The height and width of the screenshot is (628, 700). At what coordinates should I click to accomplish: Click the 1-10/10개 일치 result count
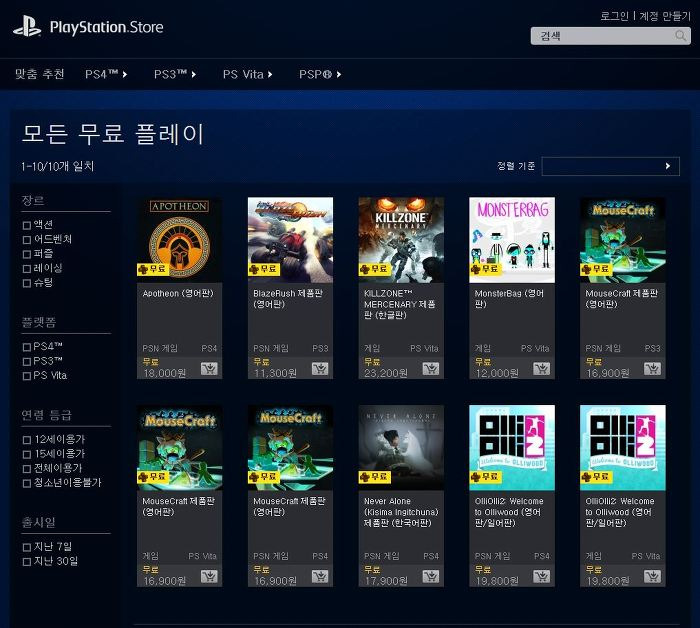click(58, 166)
